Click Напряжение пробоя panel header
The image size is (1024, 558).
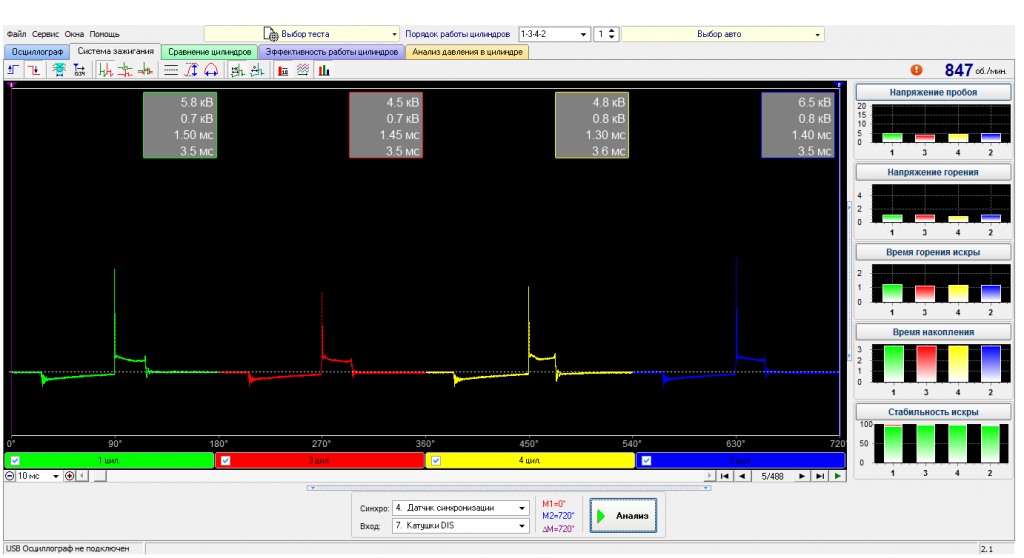click(933, 92)
